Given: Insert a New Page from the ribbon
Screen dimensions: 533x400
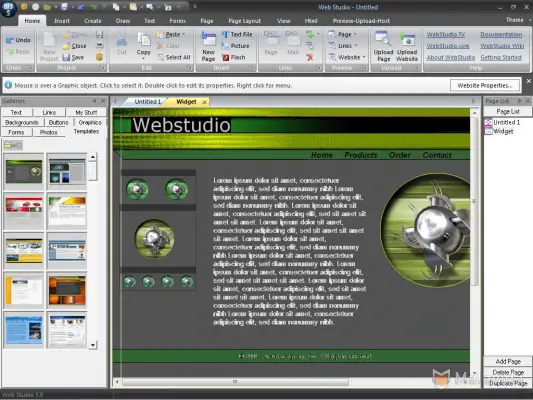Looking at the screenshot, I should pos(208,47).
